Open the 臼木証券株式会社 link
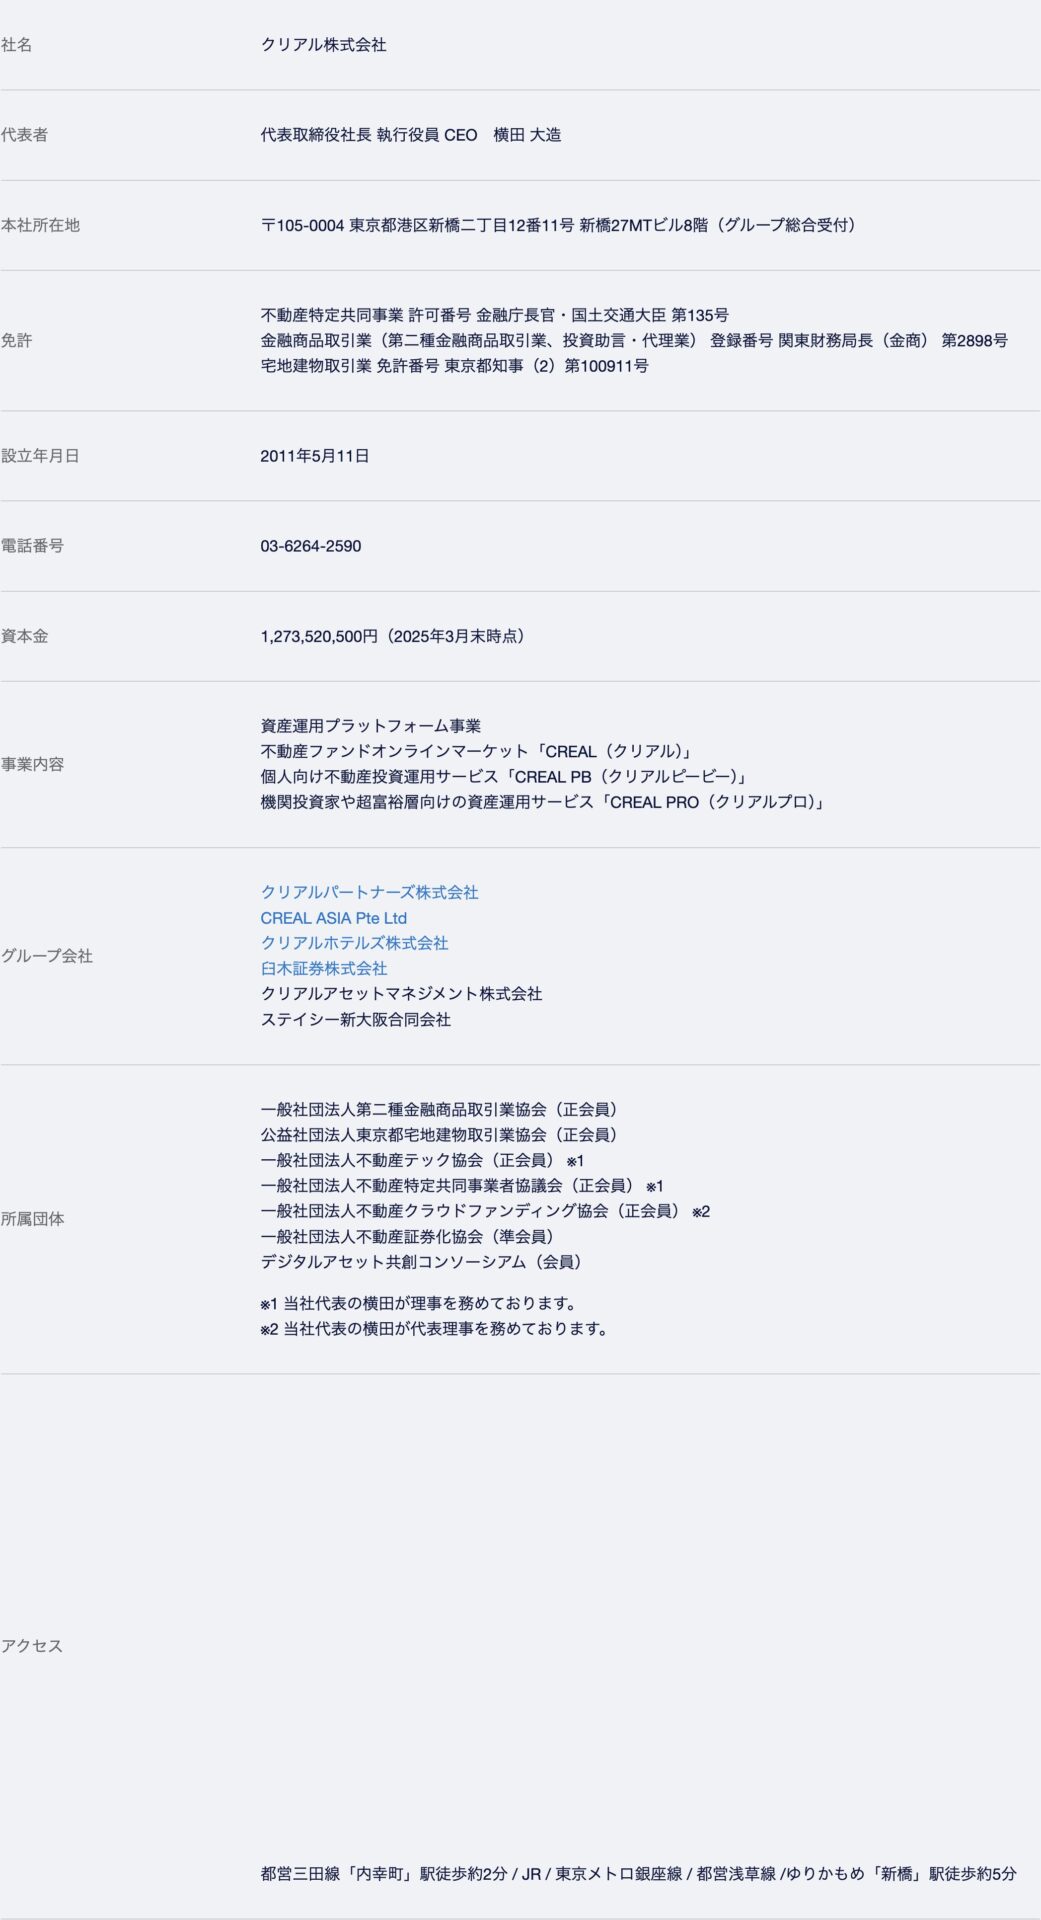This screenshot has height=1920, width=1041. click(x=323, y=968)
